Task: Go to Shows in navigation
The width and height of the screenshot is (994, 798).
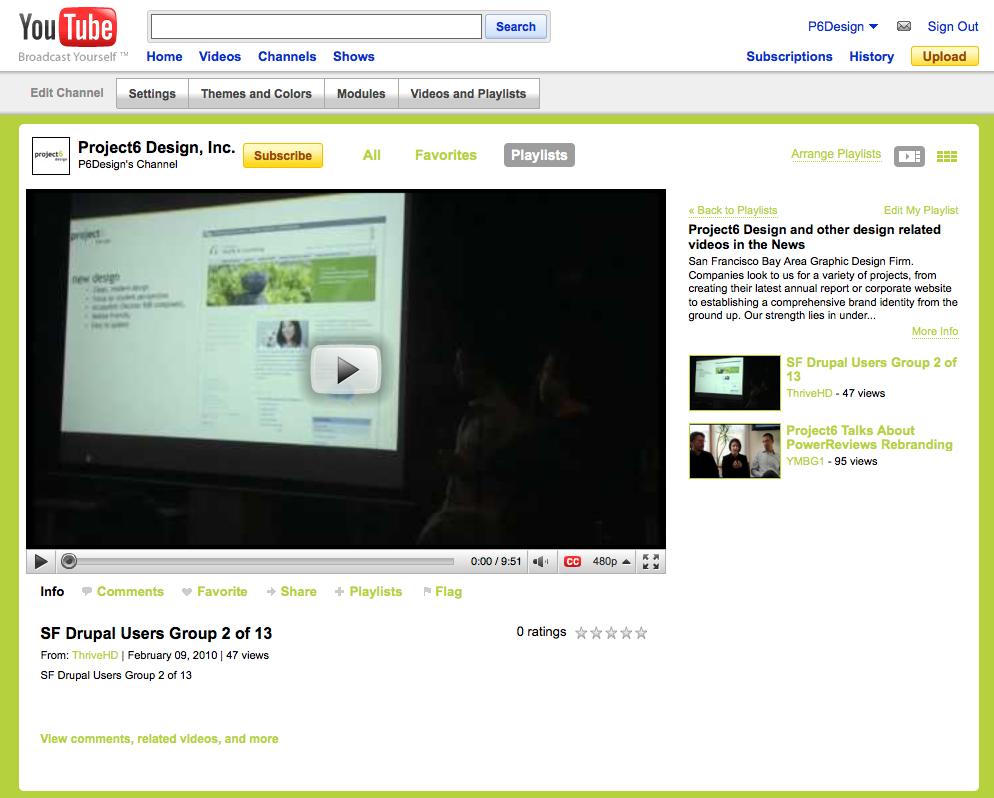Action: coord(354,56)
